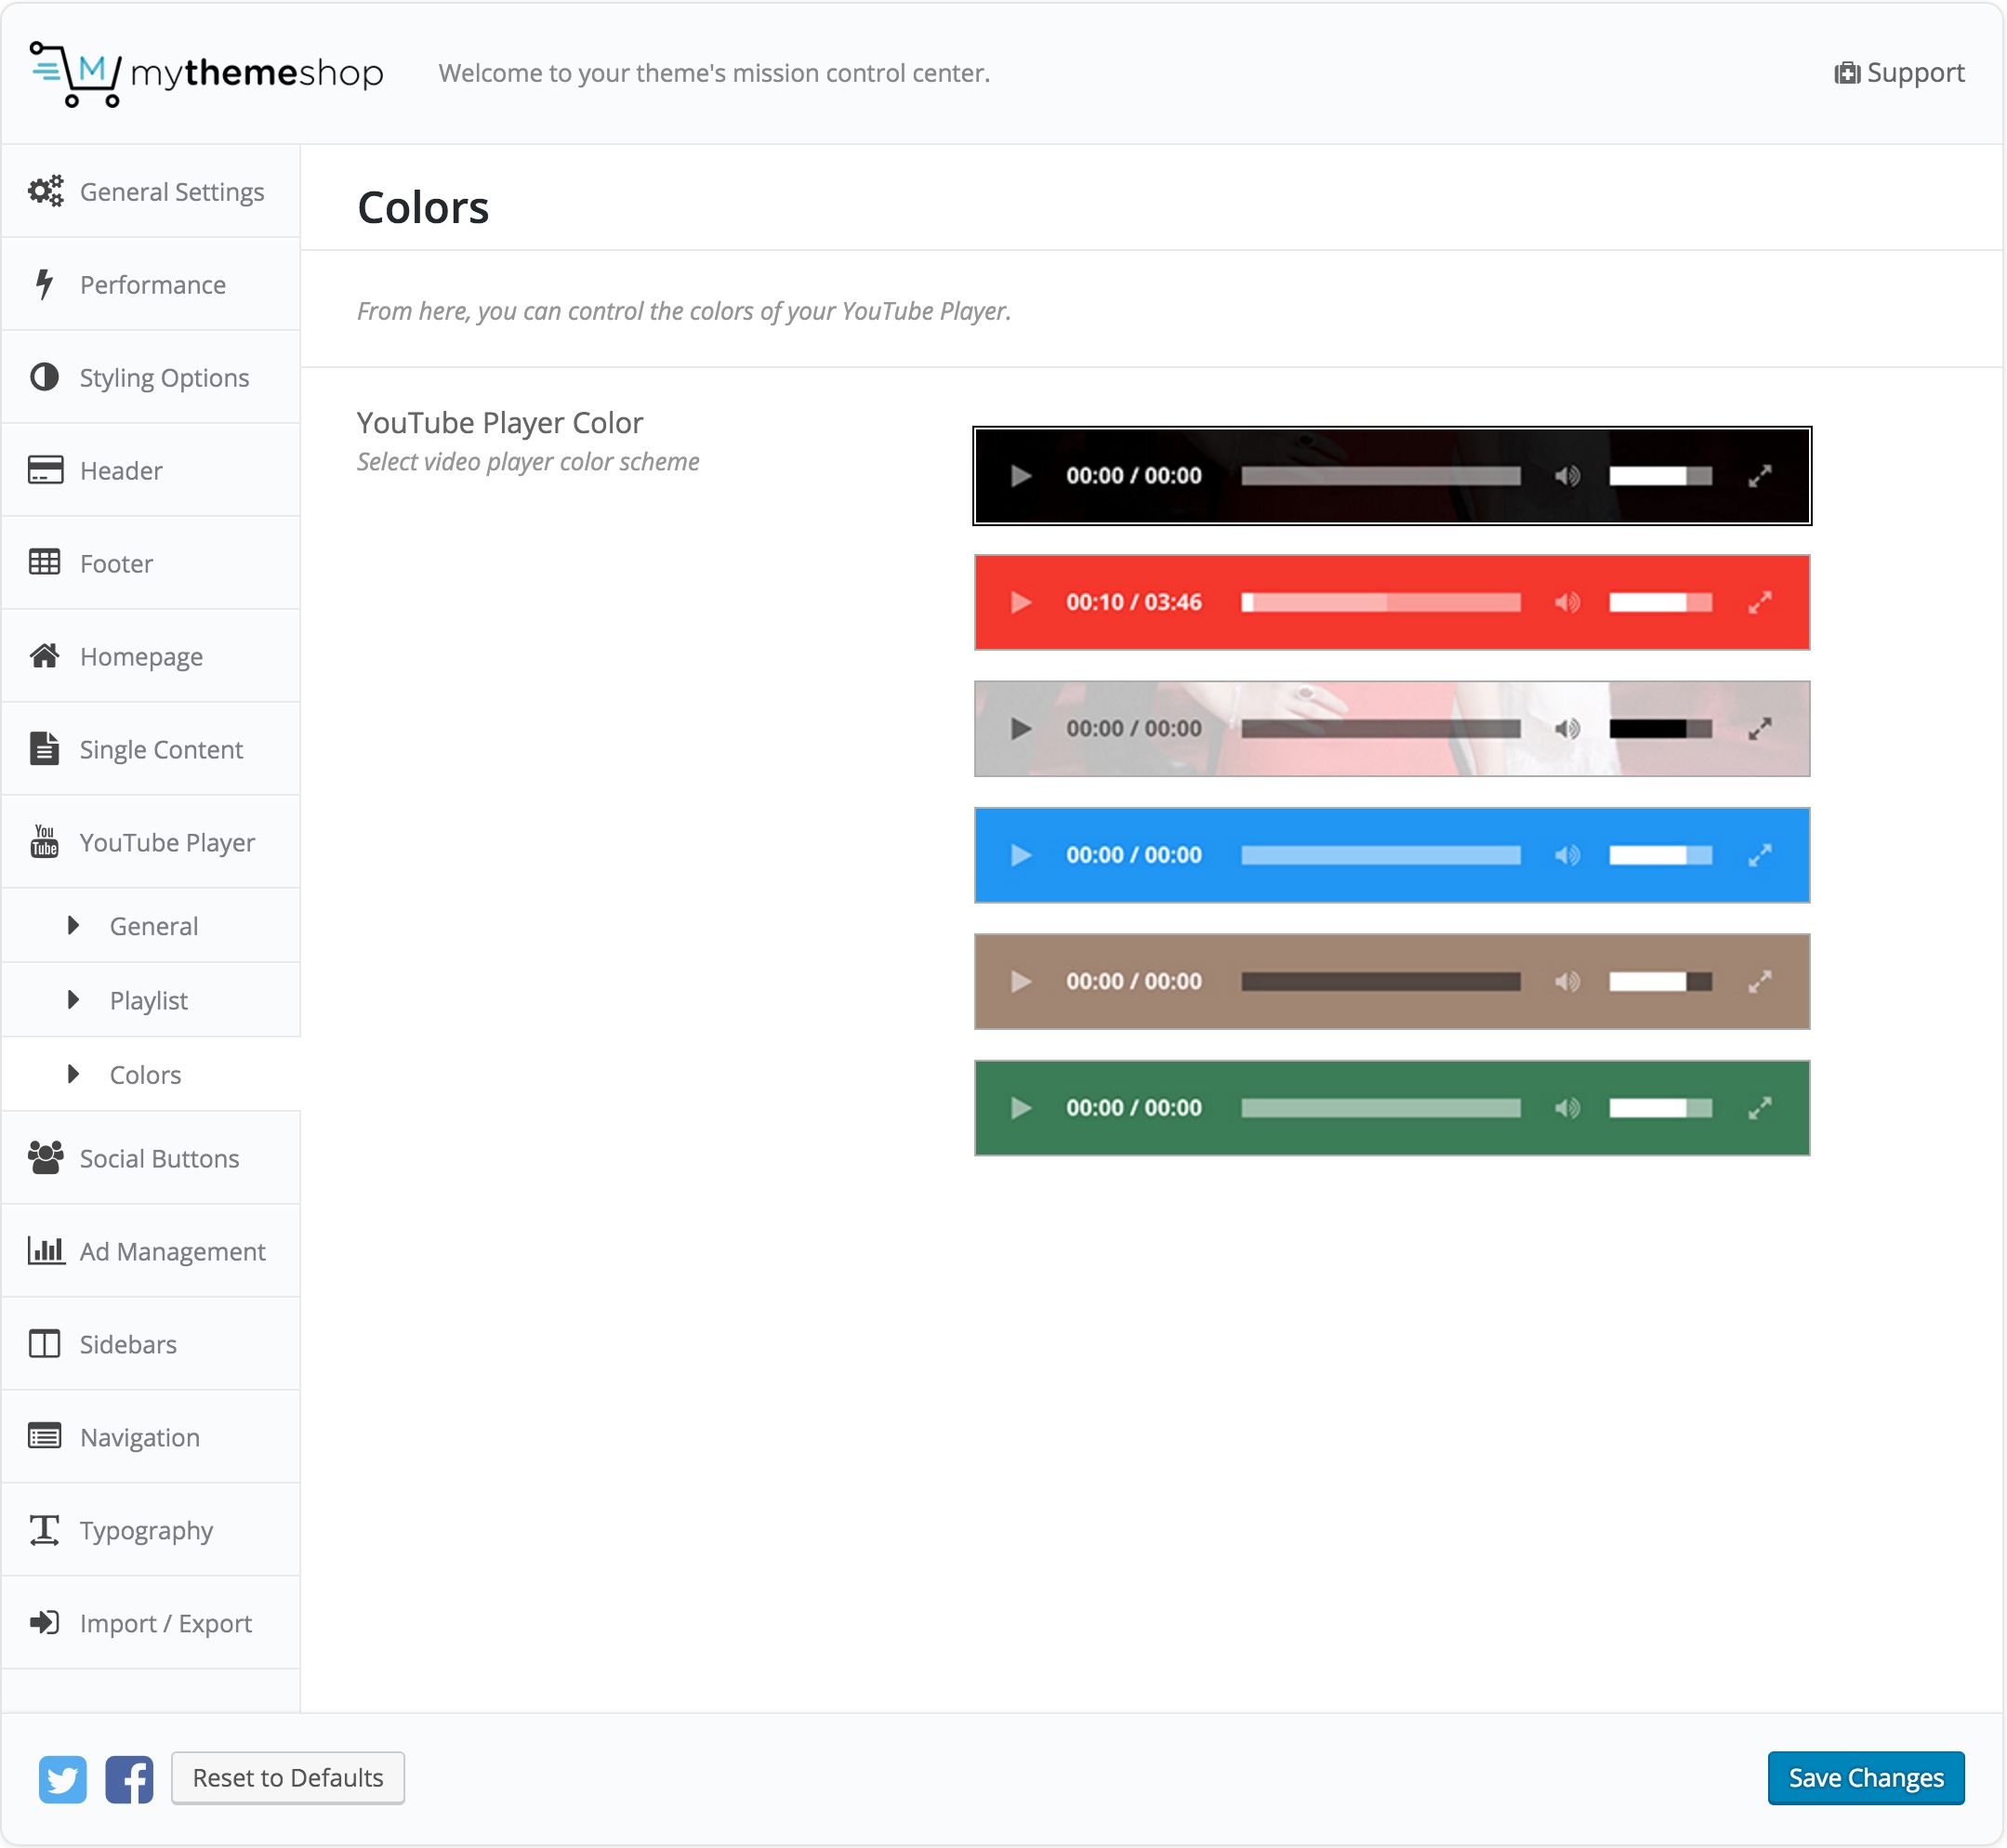The width and height of the screenshot is (2007, 1848).
Task: Click the Performance lightning bolt icon
Action: pyautogui.click(x=44, y=284)
